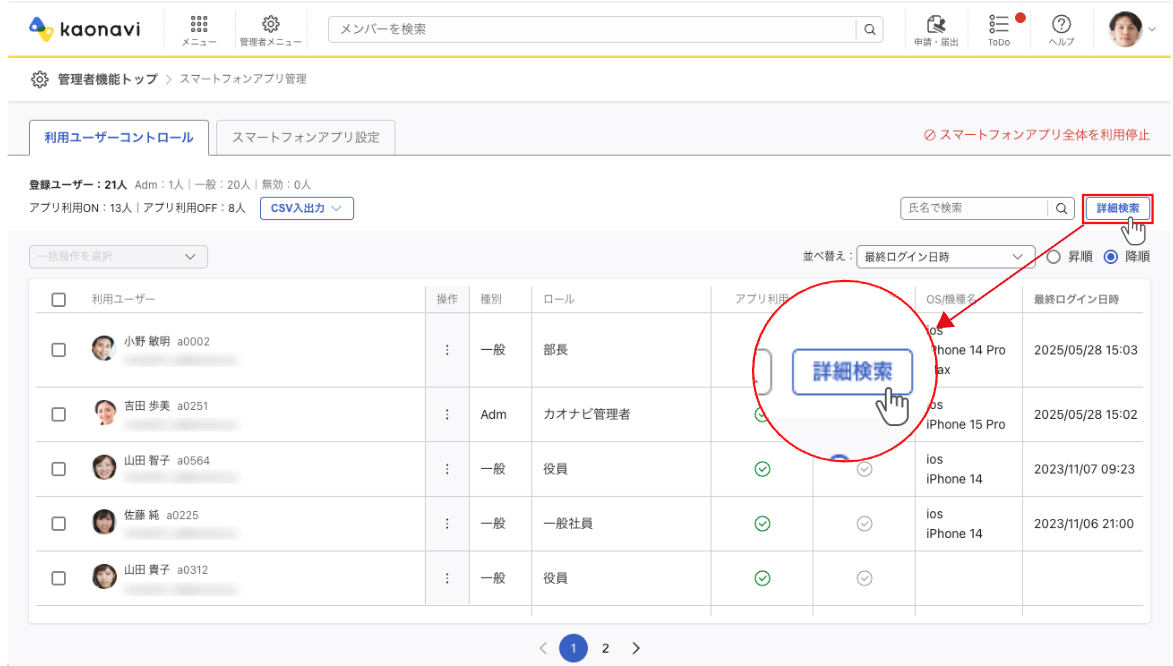This screenshot has height=666, width=1173.
Task: Click the magnifier beside 氏名で検索 field
Action: 1061,208
